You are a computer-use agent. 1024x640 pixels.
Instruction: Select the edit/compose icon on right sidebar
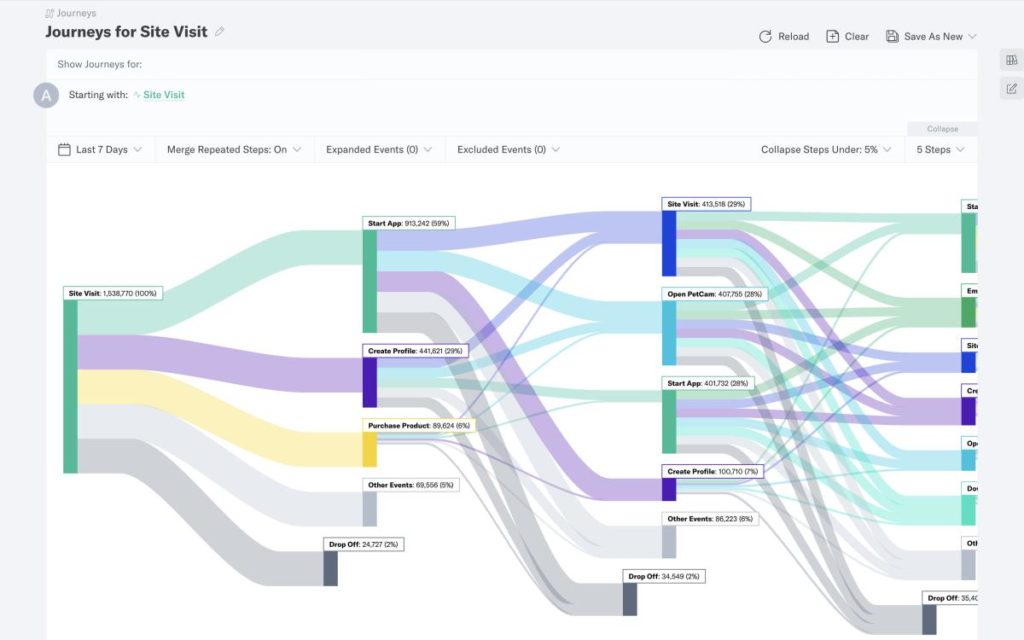point(1010,88)
